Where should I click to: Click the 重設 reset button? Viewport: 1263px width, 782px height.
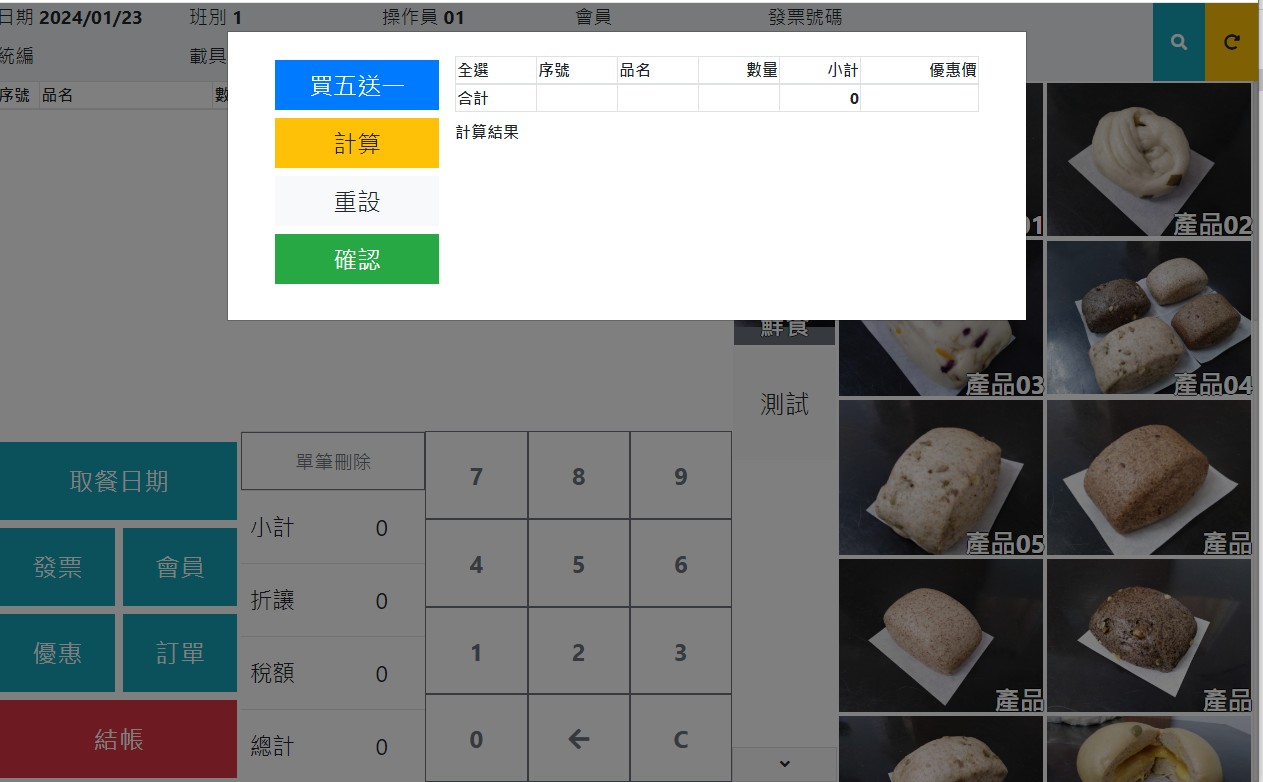click(357, 201)
